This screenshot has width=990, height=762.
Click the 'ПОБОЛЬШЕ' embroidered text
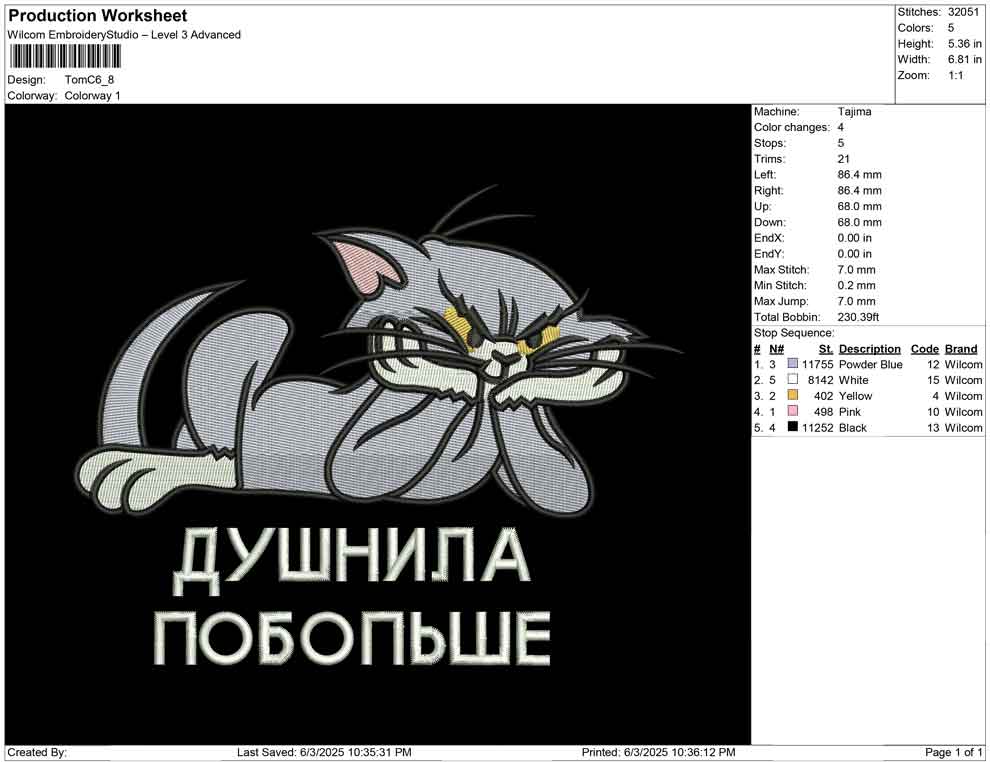coord(352,638)
